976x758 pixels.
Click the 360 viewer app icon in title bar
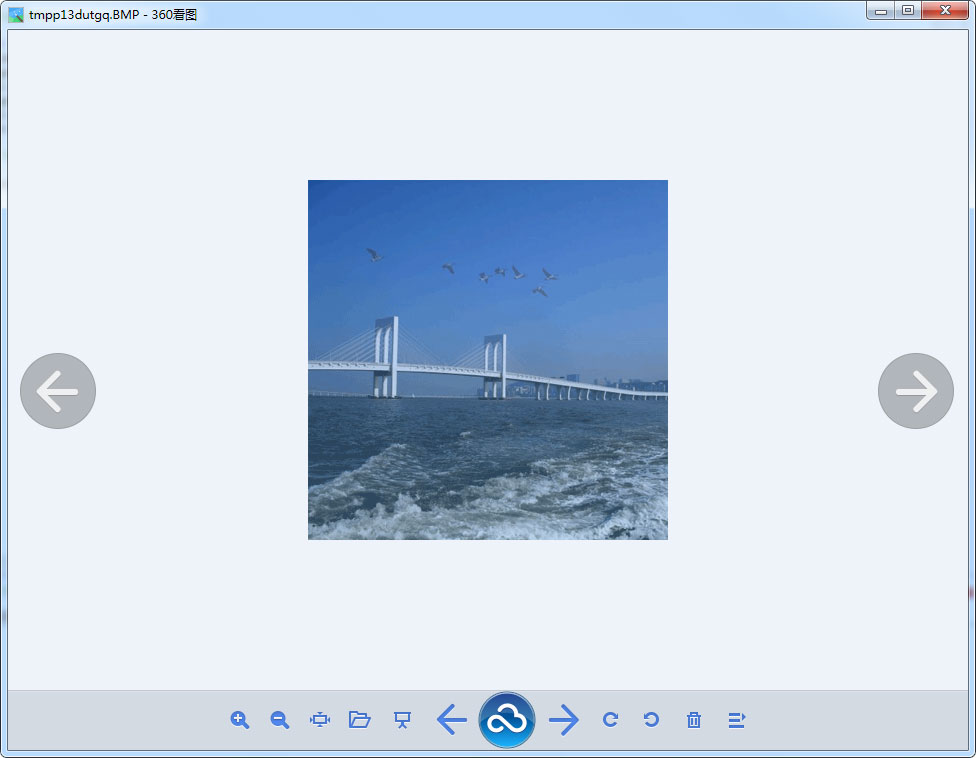click(16, 14)
